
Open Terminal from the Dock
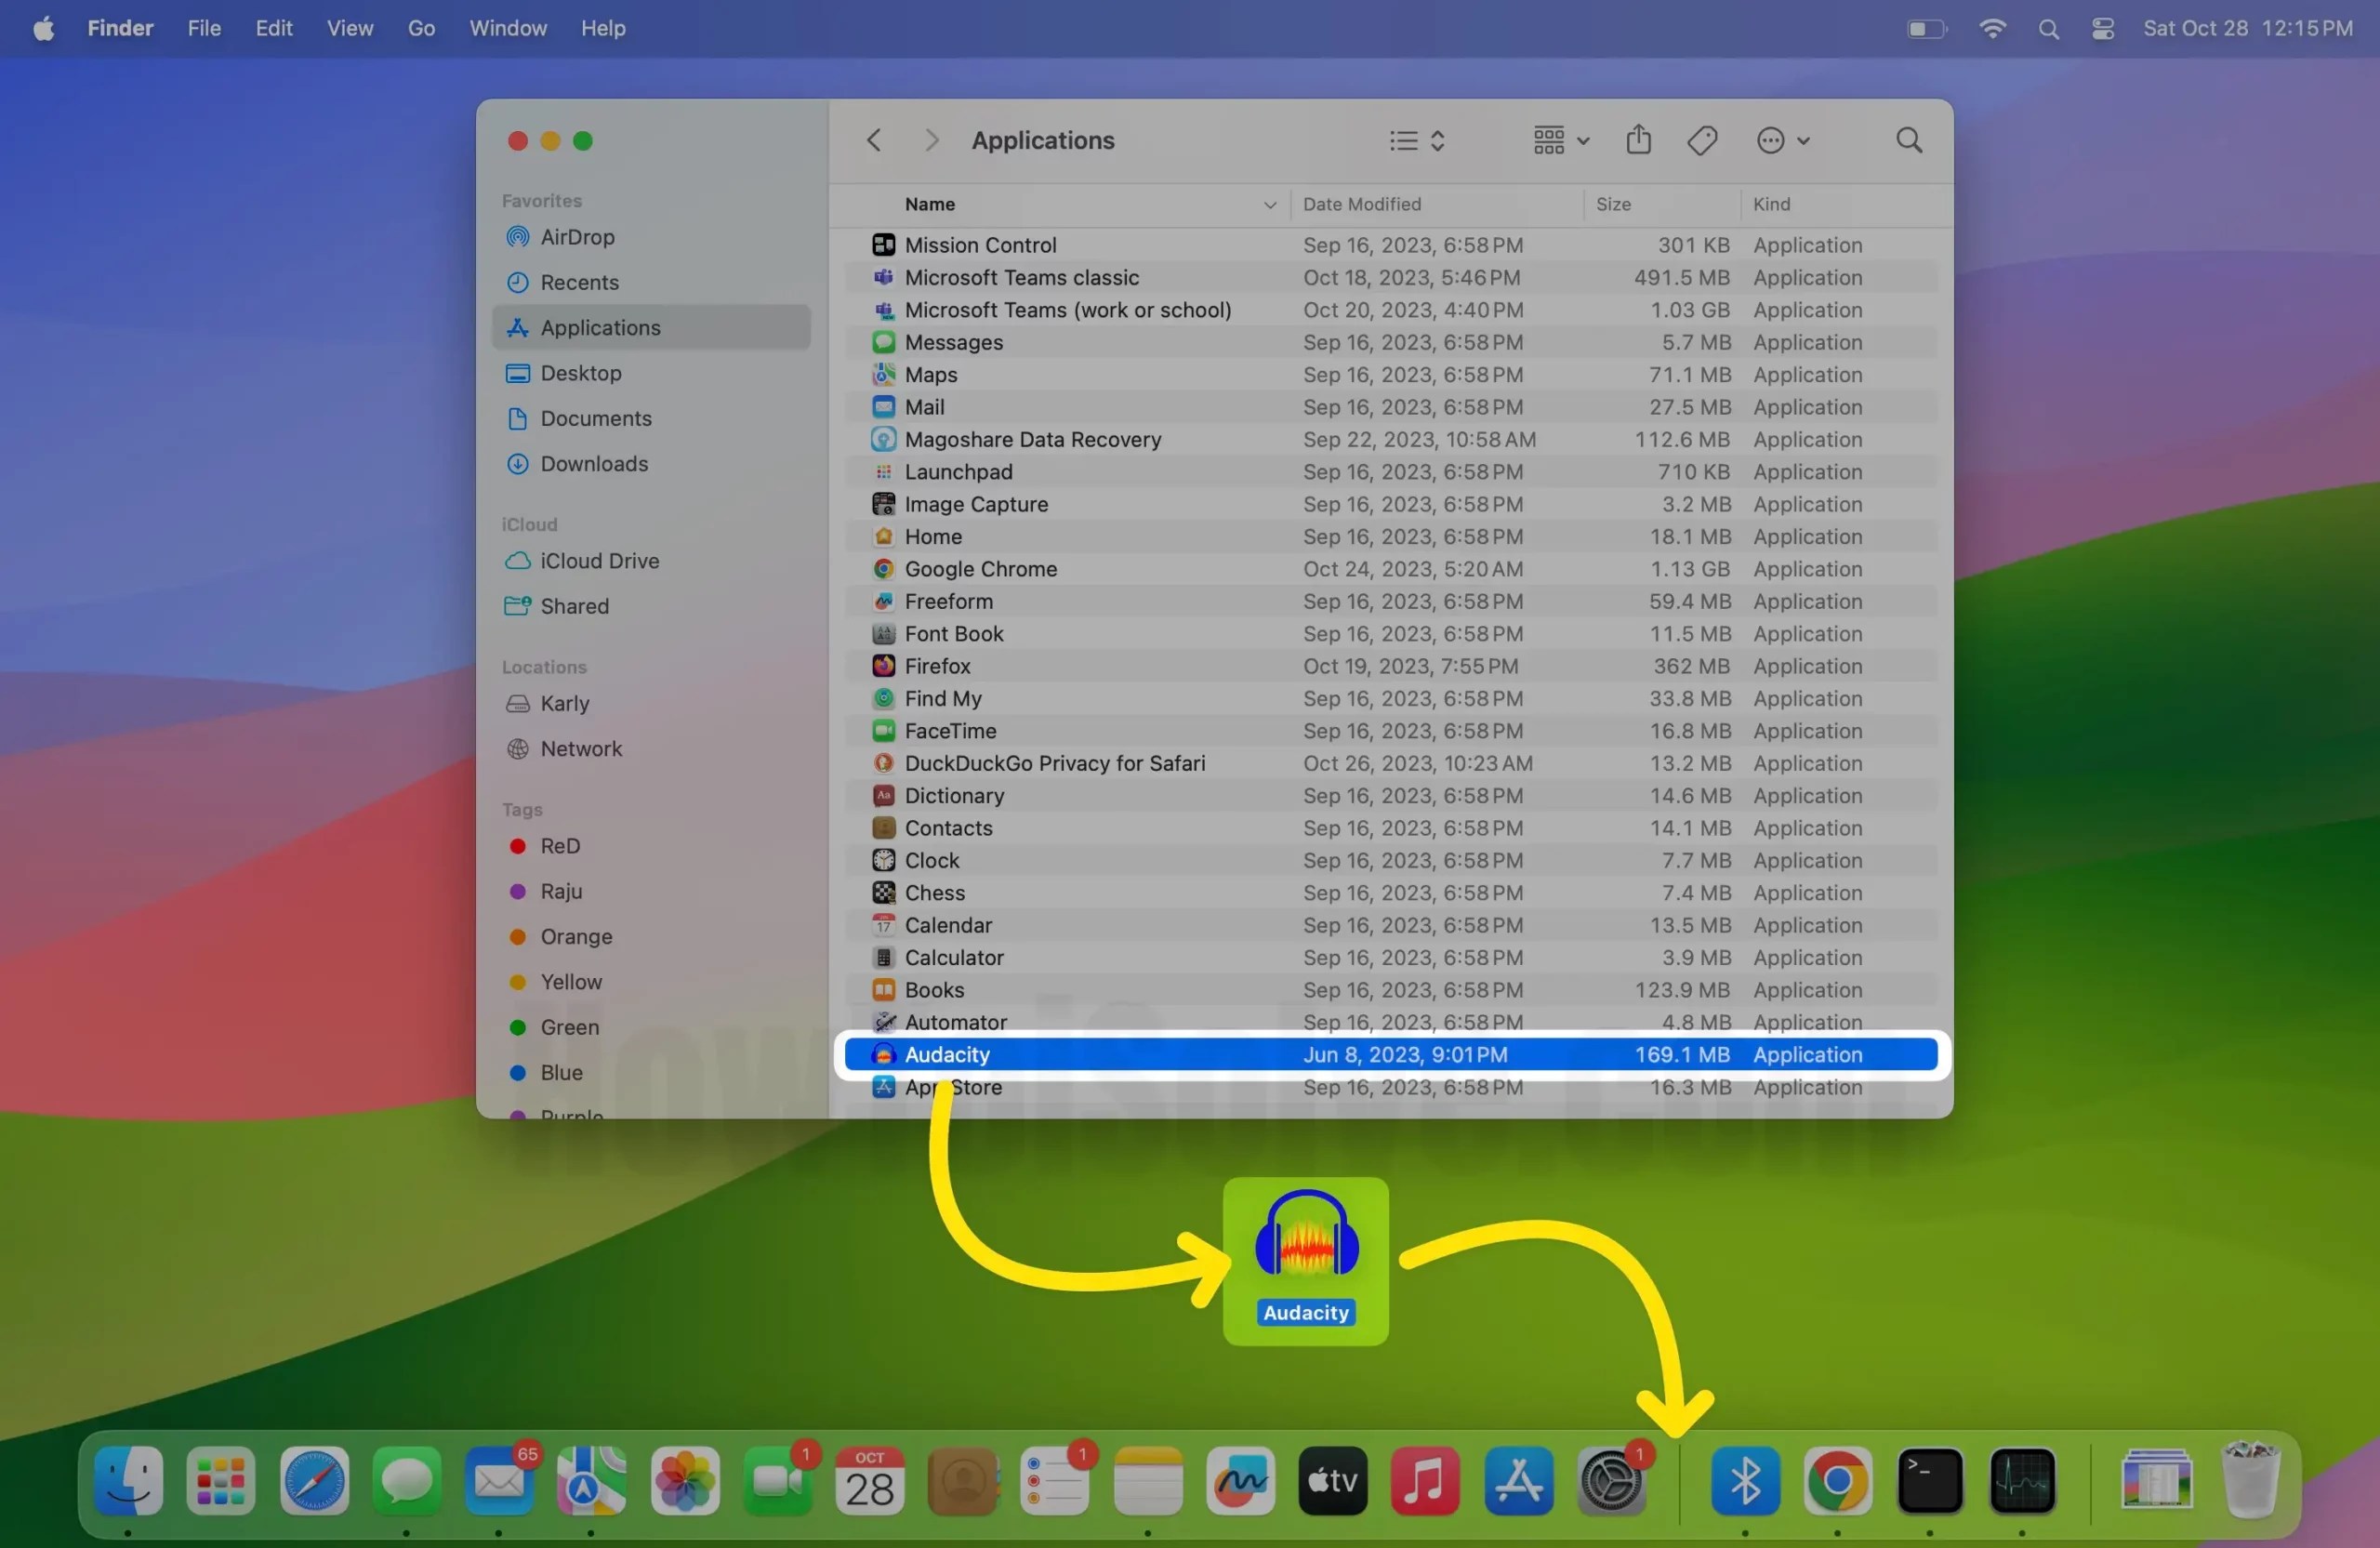coord(1929,1482)
